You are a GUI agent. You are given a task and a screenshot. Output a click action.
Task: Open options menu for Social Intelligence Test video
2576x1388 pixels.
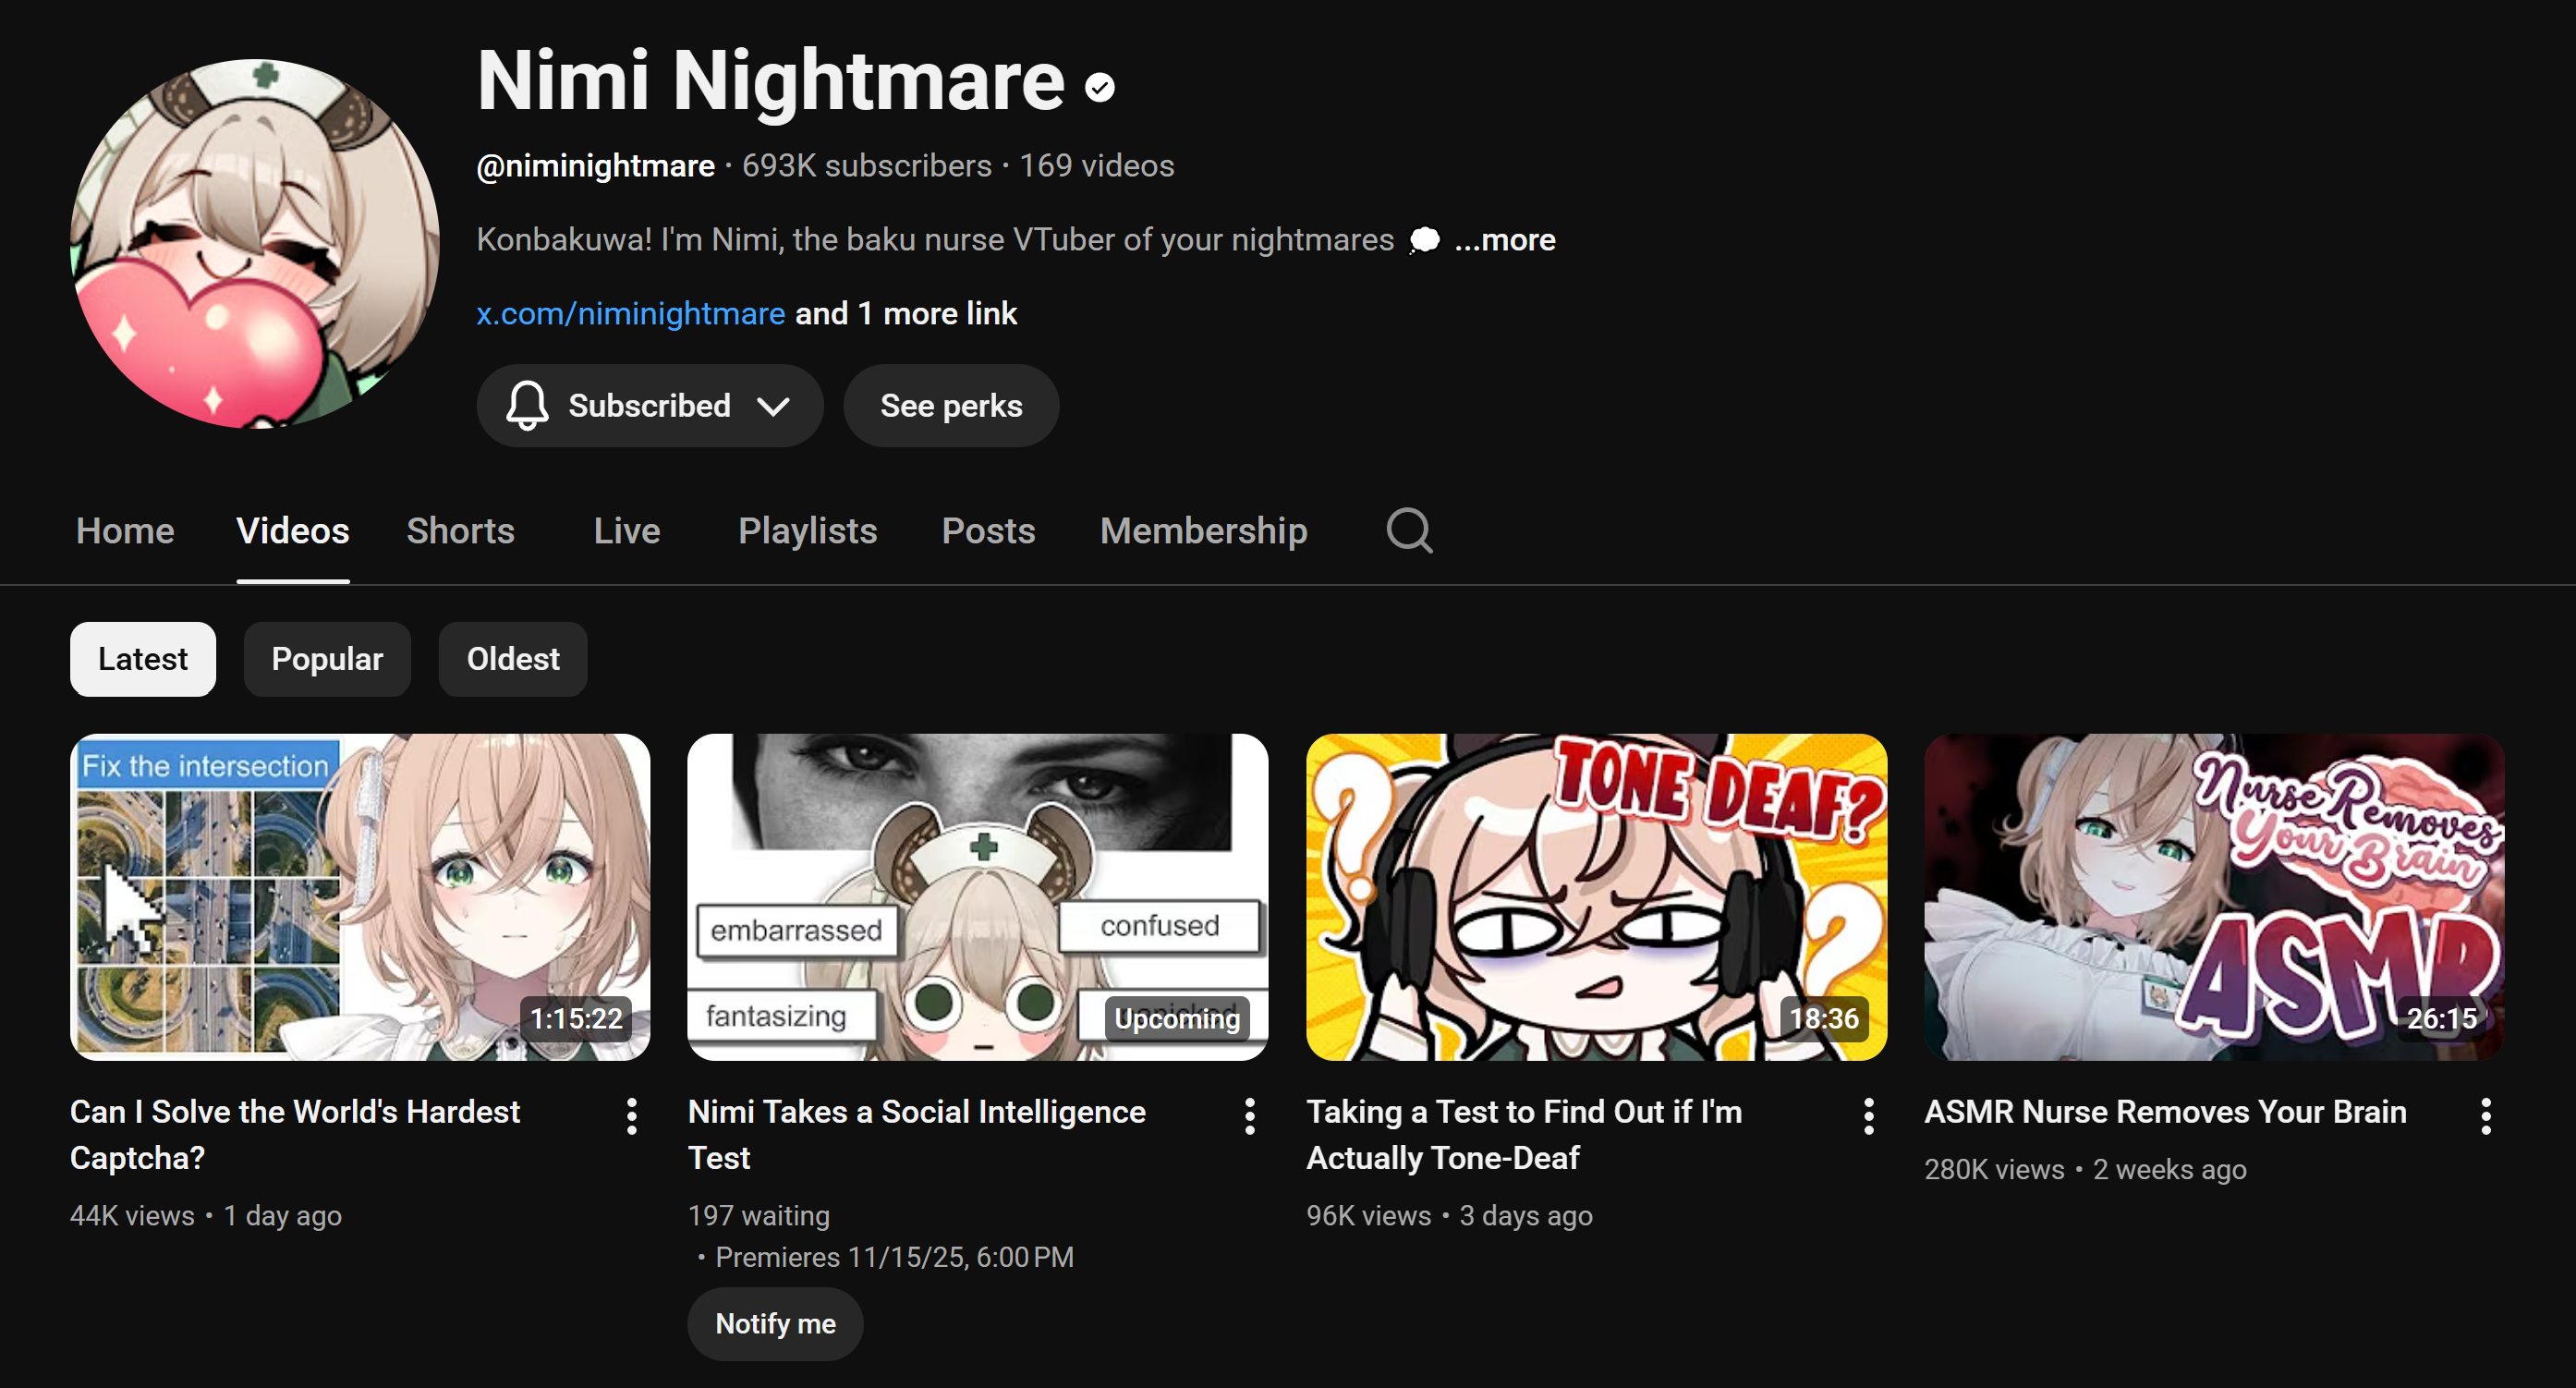tap(1249, 1115)
